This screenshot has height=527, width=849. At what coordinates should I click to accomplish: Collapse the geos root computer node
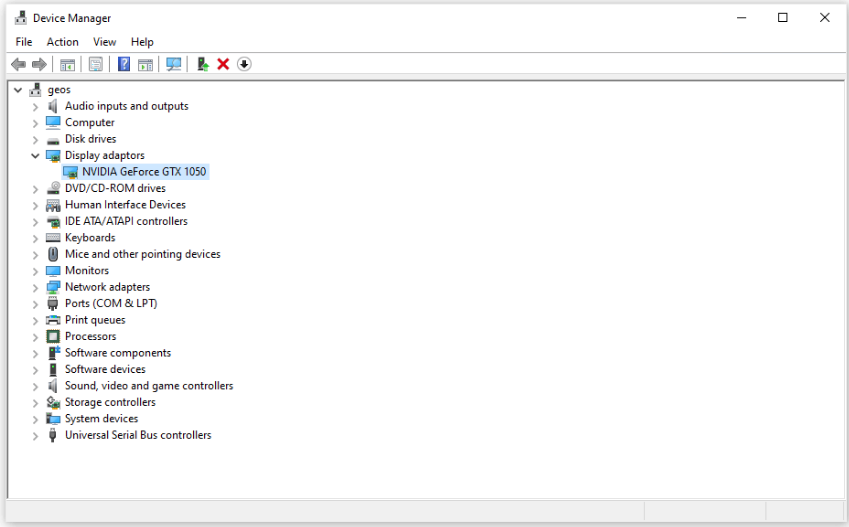click(x=18, y=90)
